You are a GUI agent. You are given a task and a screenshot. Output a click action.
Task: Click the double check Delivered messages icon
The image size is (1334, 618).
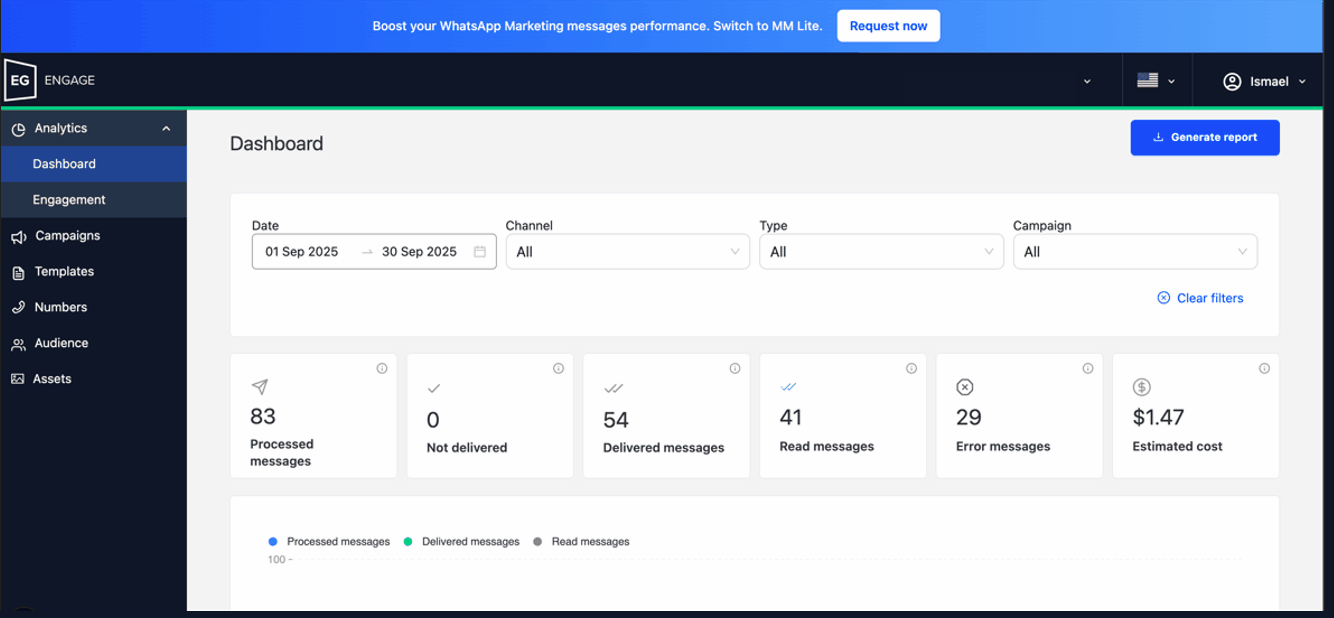click(x=613, y=388)
